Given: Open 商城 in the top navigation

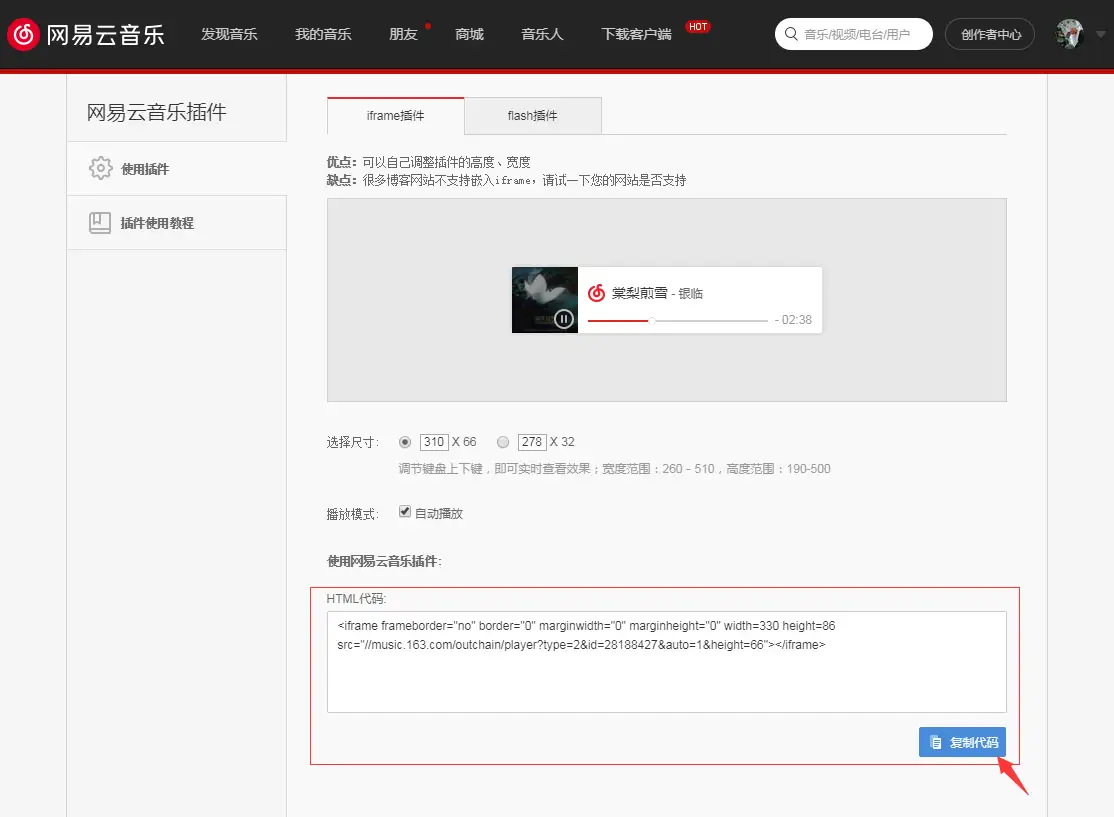Looking at the screenshot, I should (470, 34).
